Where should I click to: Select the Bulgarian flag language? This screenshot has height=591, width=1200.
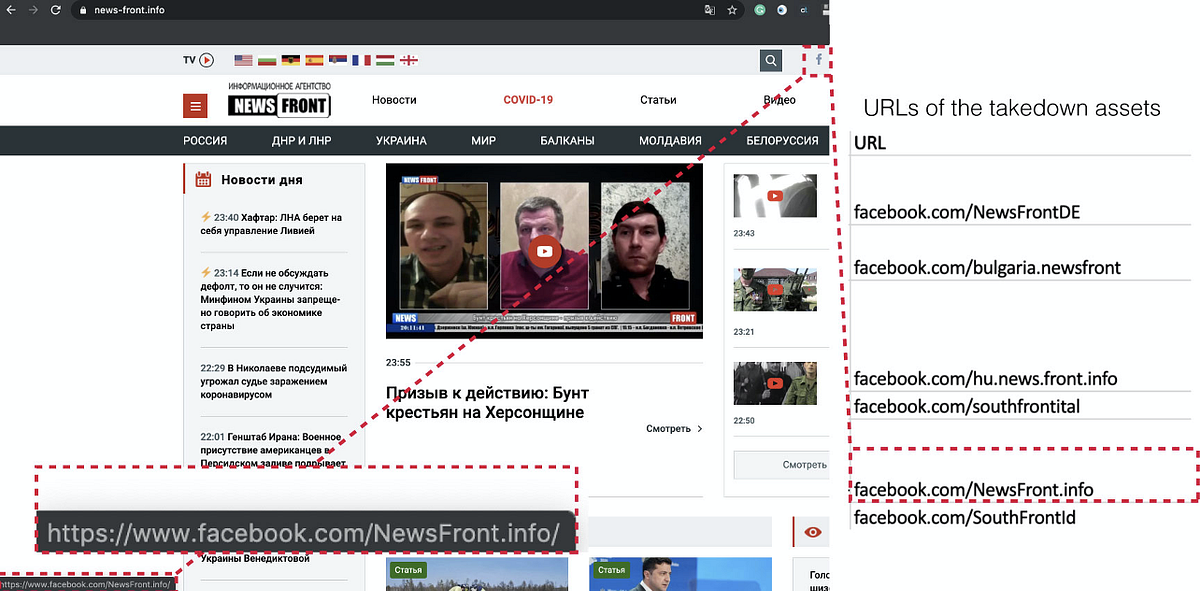click(267, 60)
